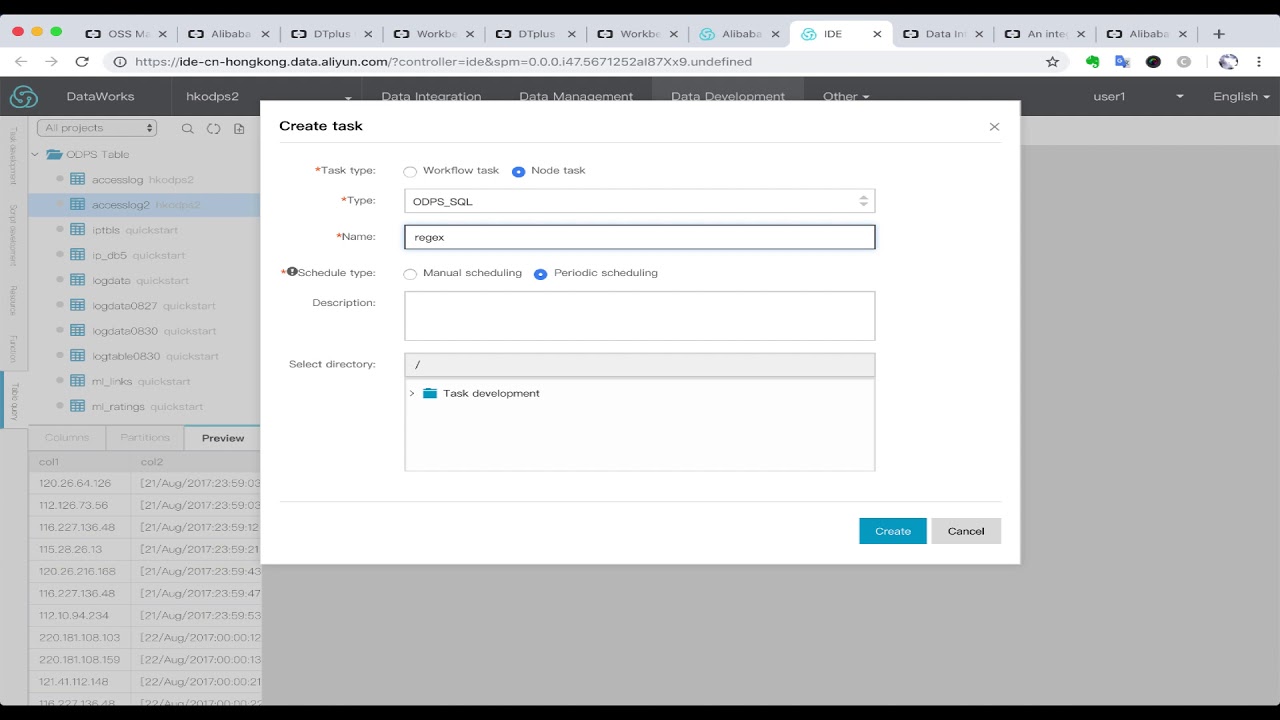Open the All projects dropdown
Image resolution: width=1280 pixels, height=720 pixels.
coord(97,128)
